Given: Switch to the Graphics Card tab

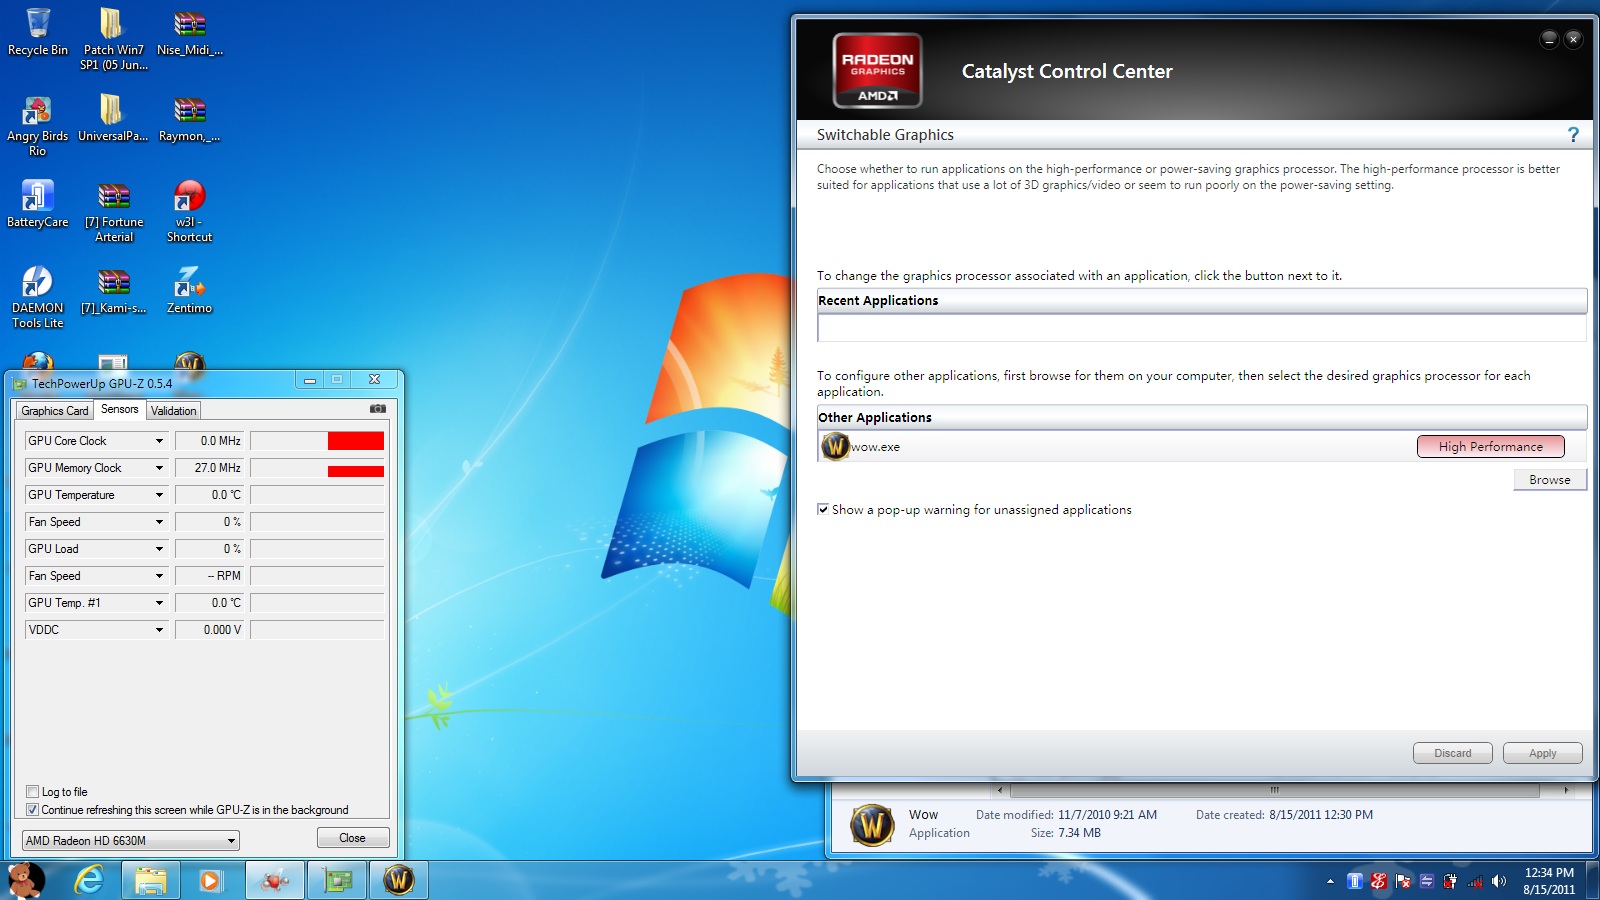Looking at the screenshot, I should 55,411.
